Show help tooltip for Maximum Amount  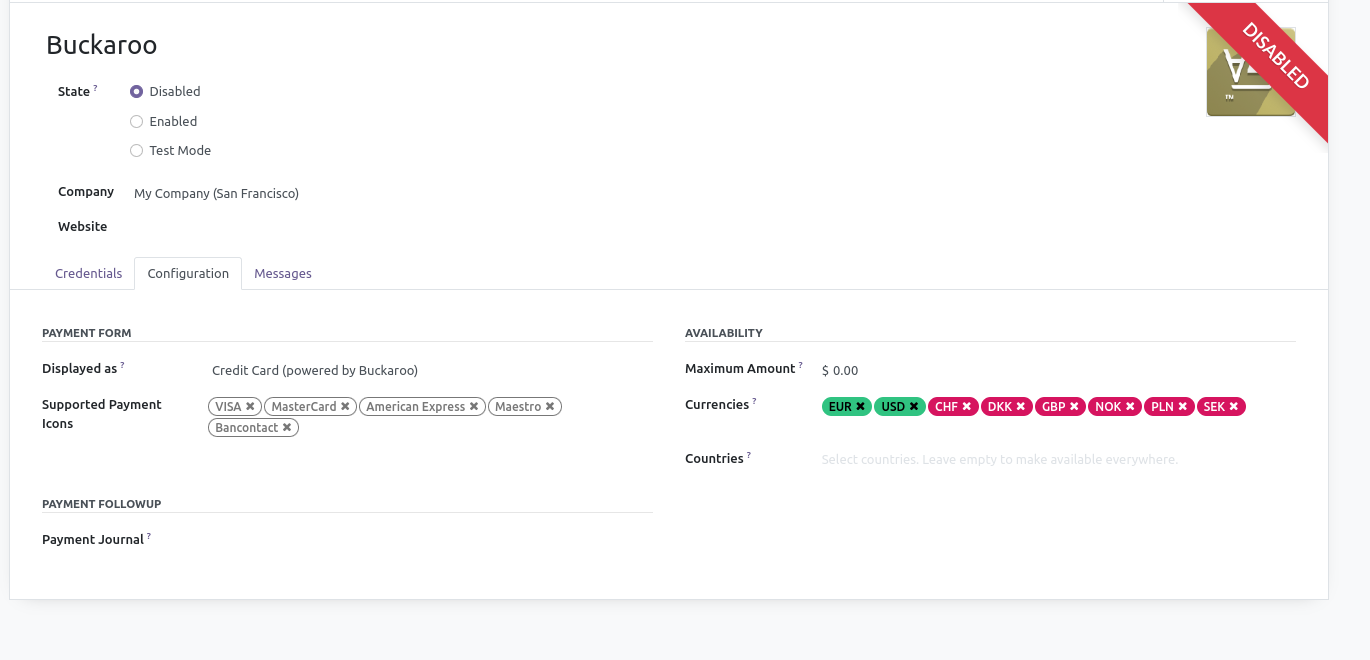click(801, 365)
